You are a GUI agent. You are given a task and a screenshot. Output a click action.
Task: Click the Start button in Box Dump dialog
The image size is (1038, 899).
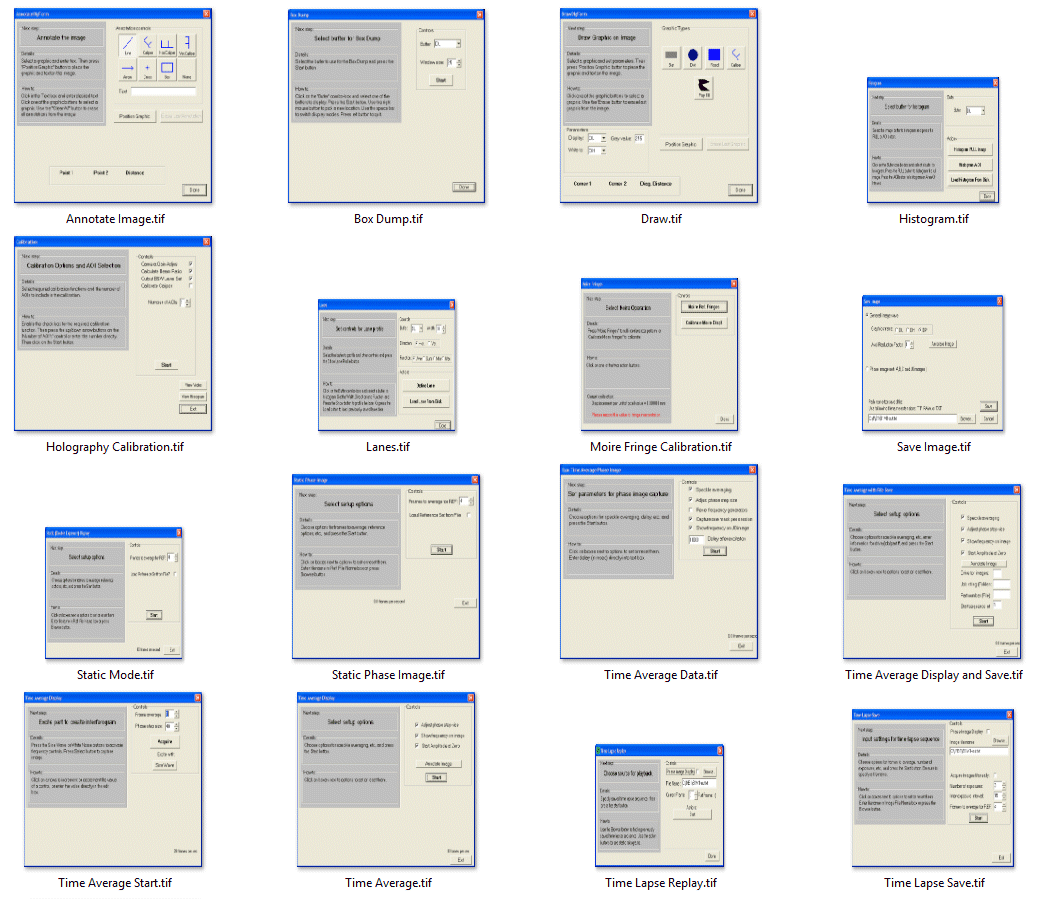(x=440, y=79)
